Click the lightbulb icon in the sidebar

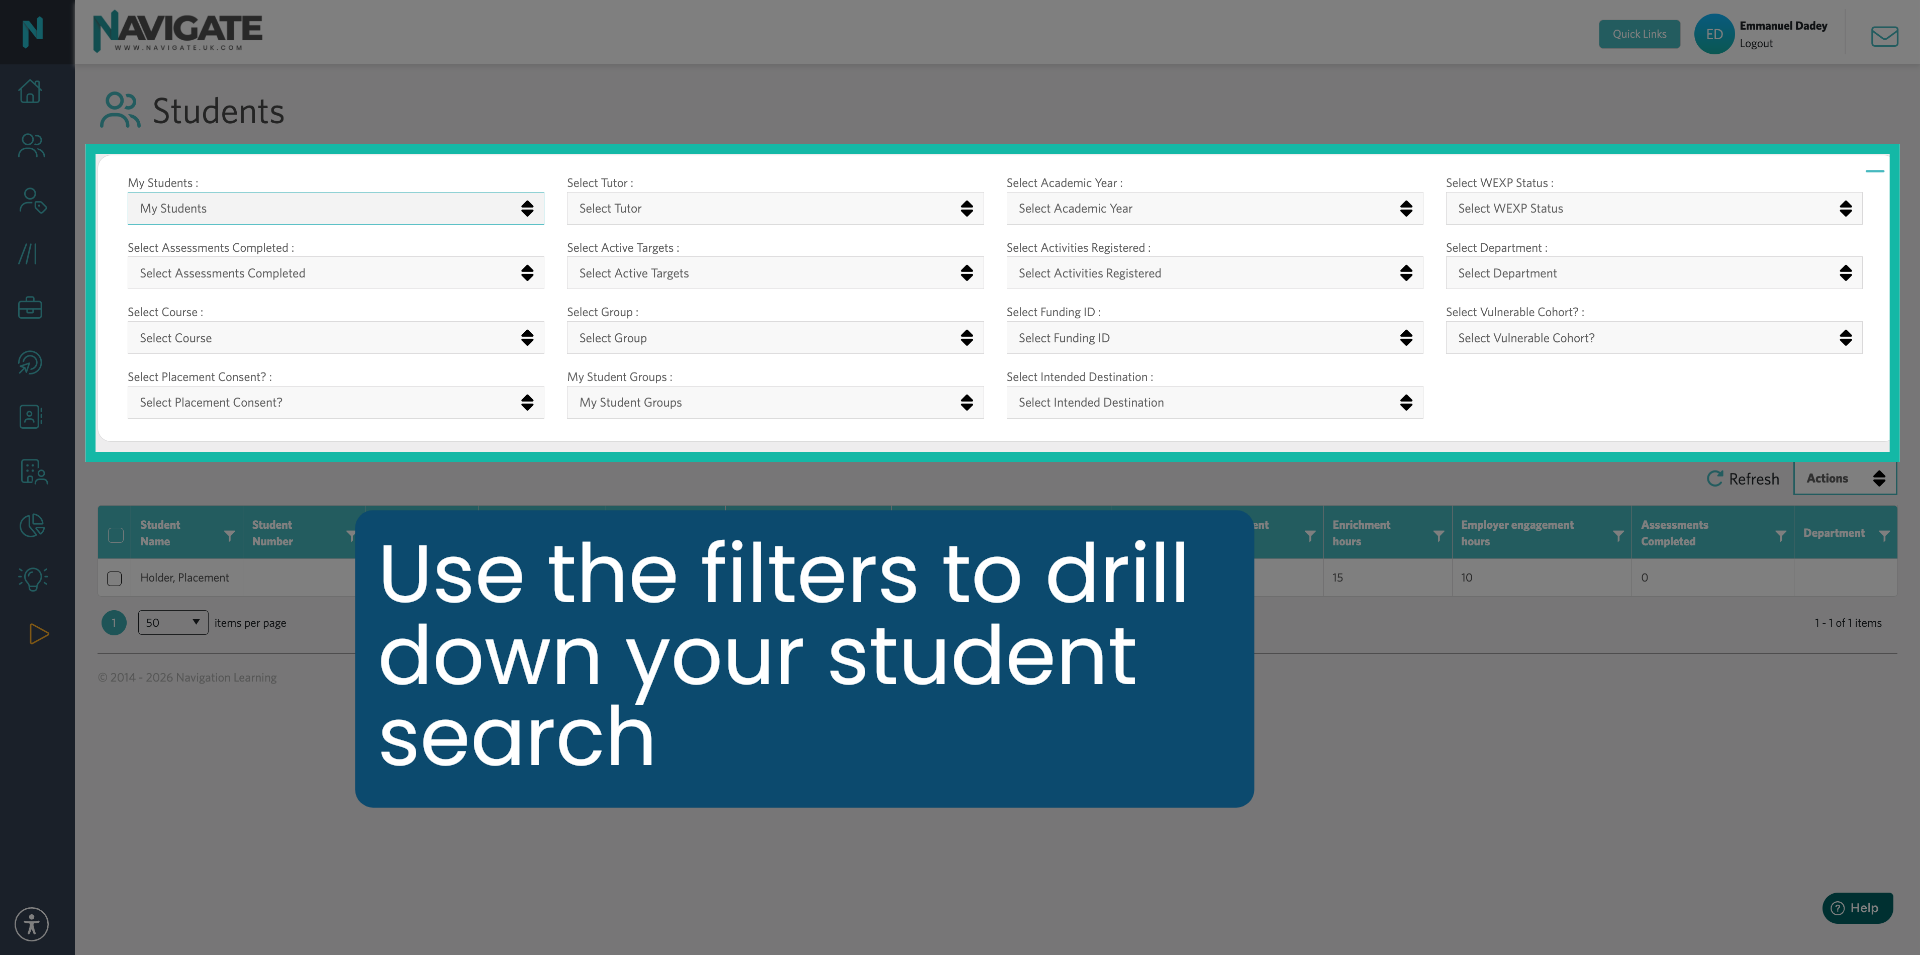point(32,578)
